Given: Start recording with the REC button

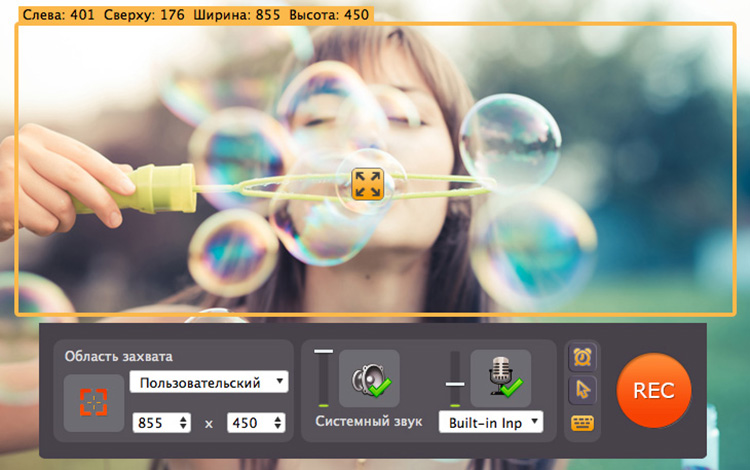Looking at the screenshot, I should [x=654, y=390].
